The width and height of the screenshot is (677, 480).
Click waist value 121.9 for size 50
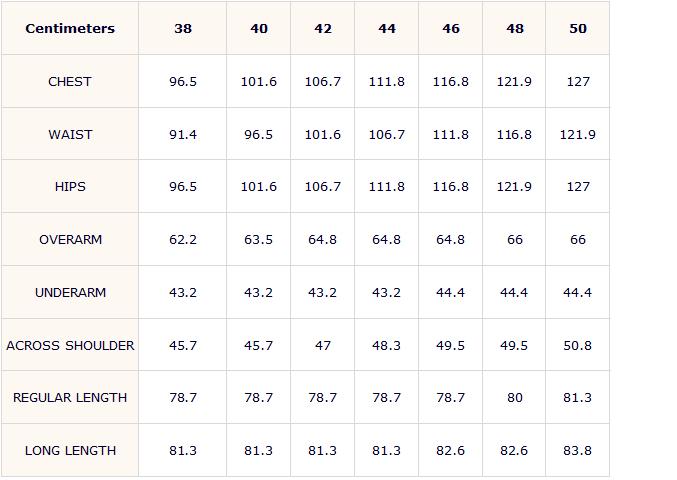click(x=578, y=134)
